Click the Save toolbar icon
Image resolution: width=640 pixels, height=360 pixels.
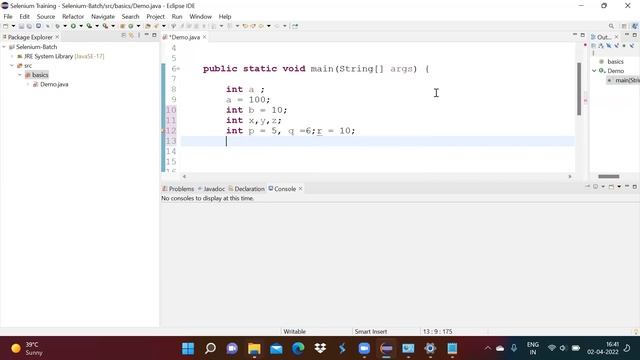pos(21,26)
